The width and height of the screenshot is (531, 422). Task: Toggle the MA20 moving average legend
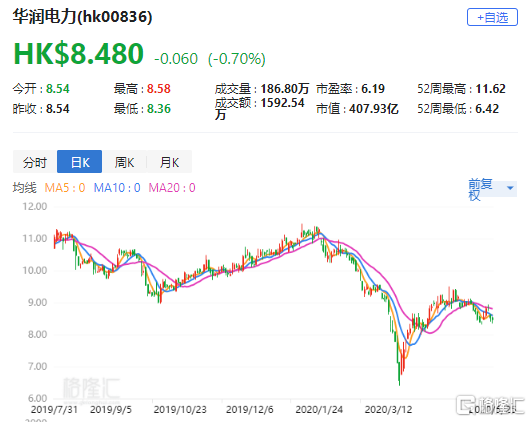172,188
